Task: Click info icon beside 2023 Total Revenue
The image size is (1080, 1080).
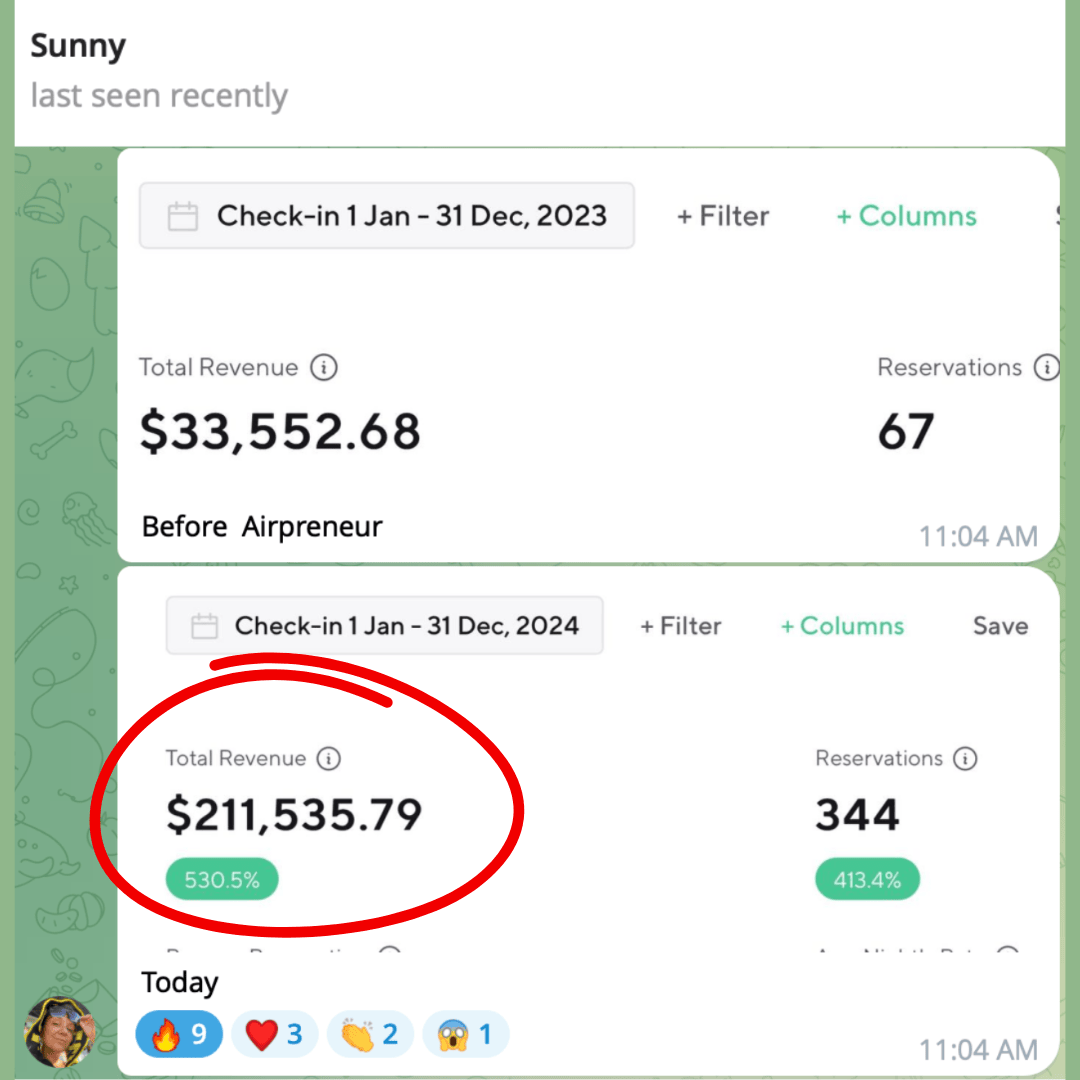Action: (323, 368)
